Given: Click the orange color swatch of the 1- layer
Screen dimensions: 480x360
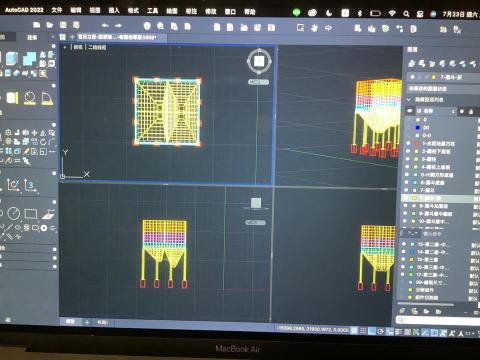Looking at the screenshot, I should coord(417,143).
